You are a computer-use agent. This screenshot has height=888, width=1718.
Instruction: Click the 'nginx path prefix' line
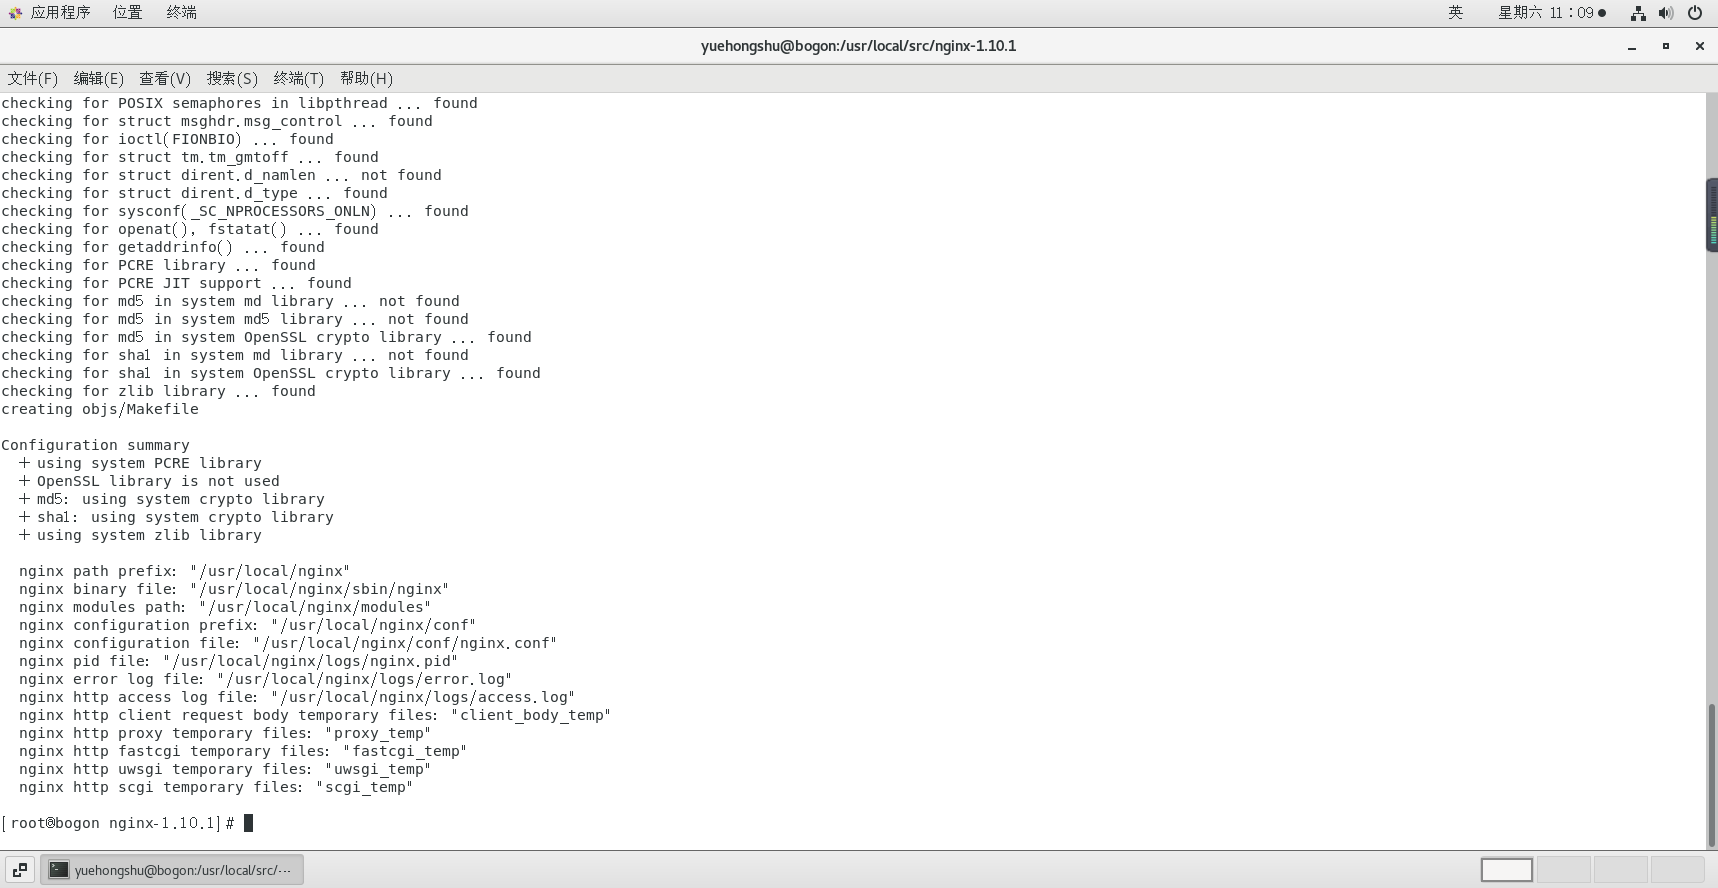[x=184, y=571]
